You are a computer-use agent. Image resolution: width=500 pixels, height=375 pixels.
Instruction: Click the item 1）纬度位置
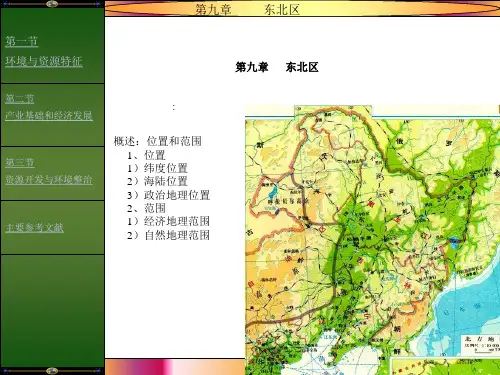157,168
